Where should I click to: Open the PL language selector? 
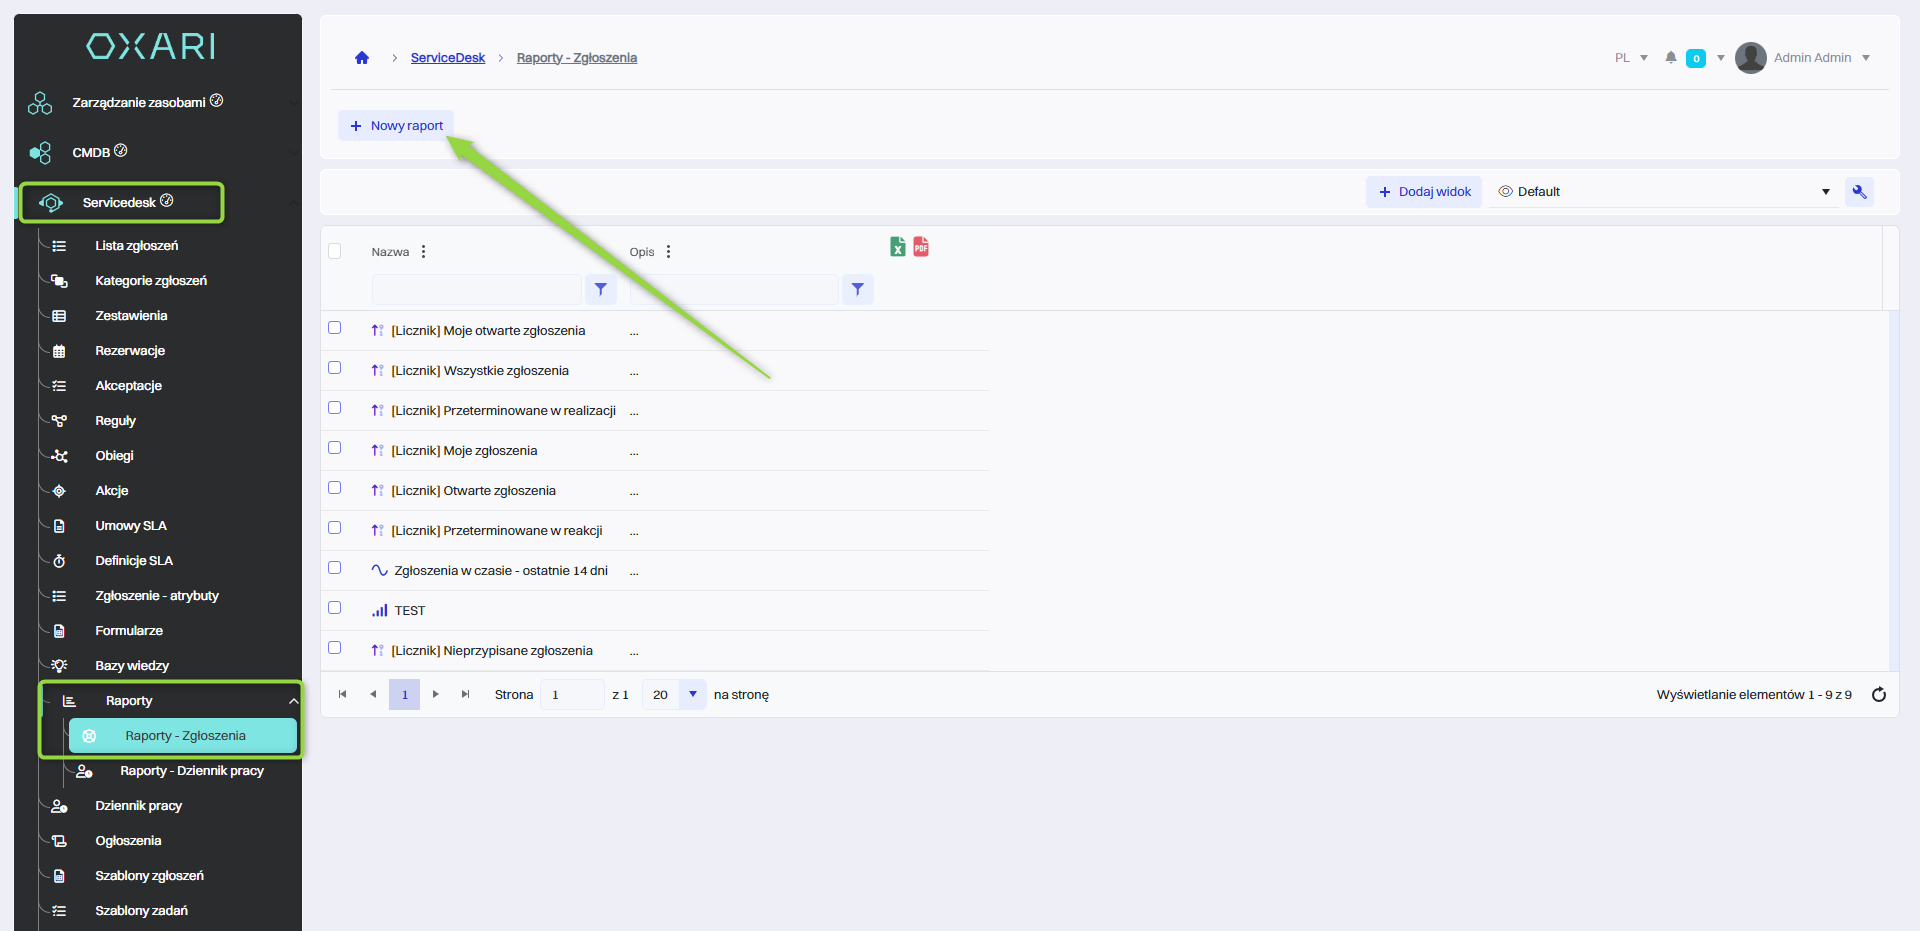click(x=1630, y=58)
